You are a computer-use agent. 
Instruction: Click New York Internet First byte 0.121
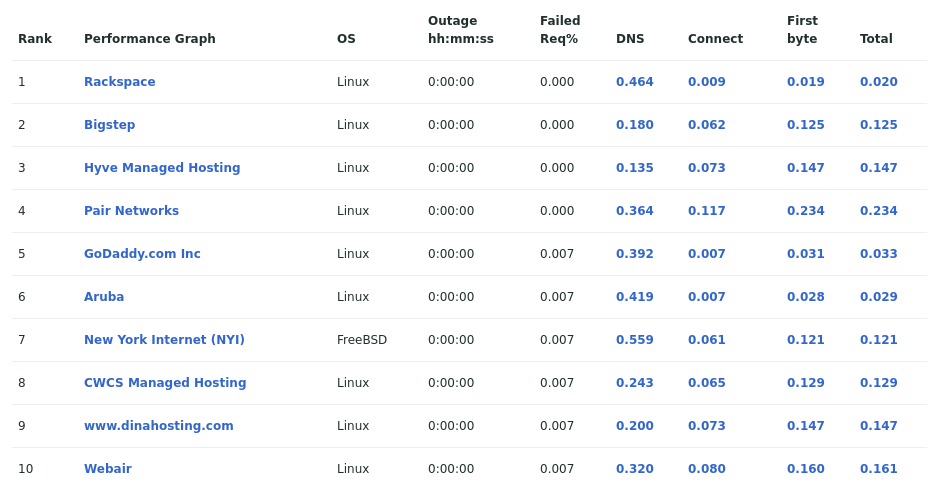click(805, 340)
